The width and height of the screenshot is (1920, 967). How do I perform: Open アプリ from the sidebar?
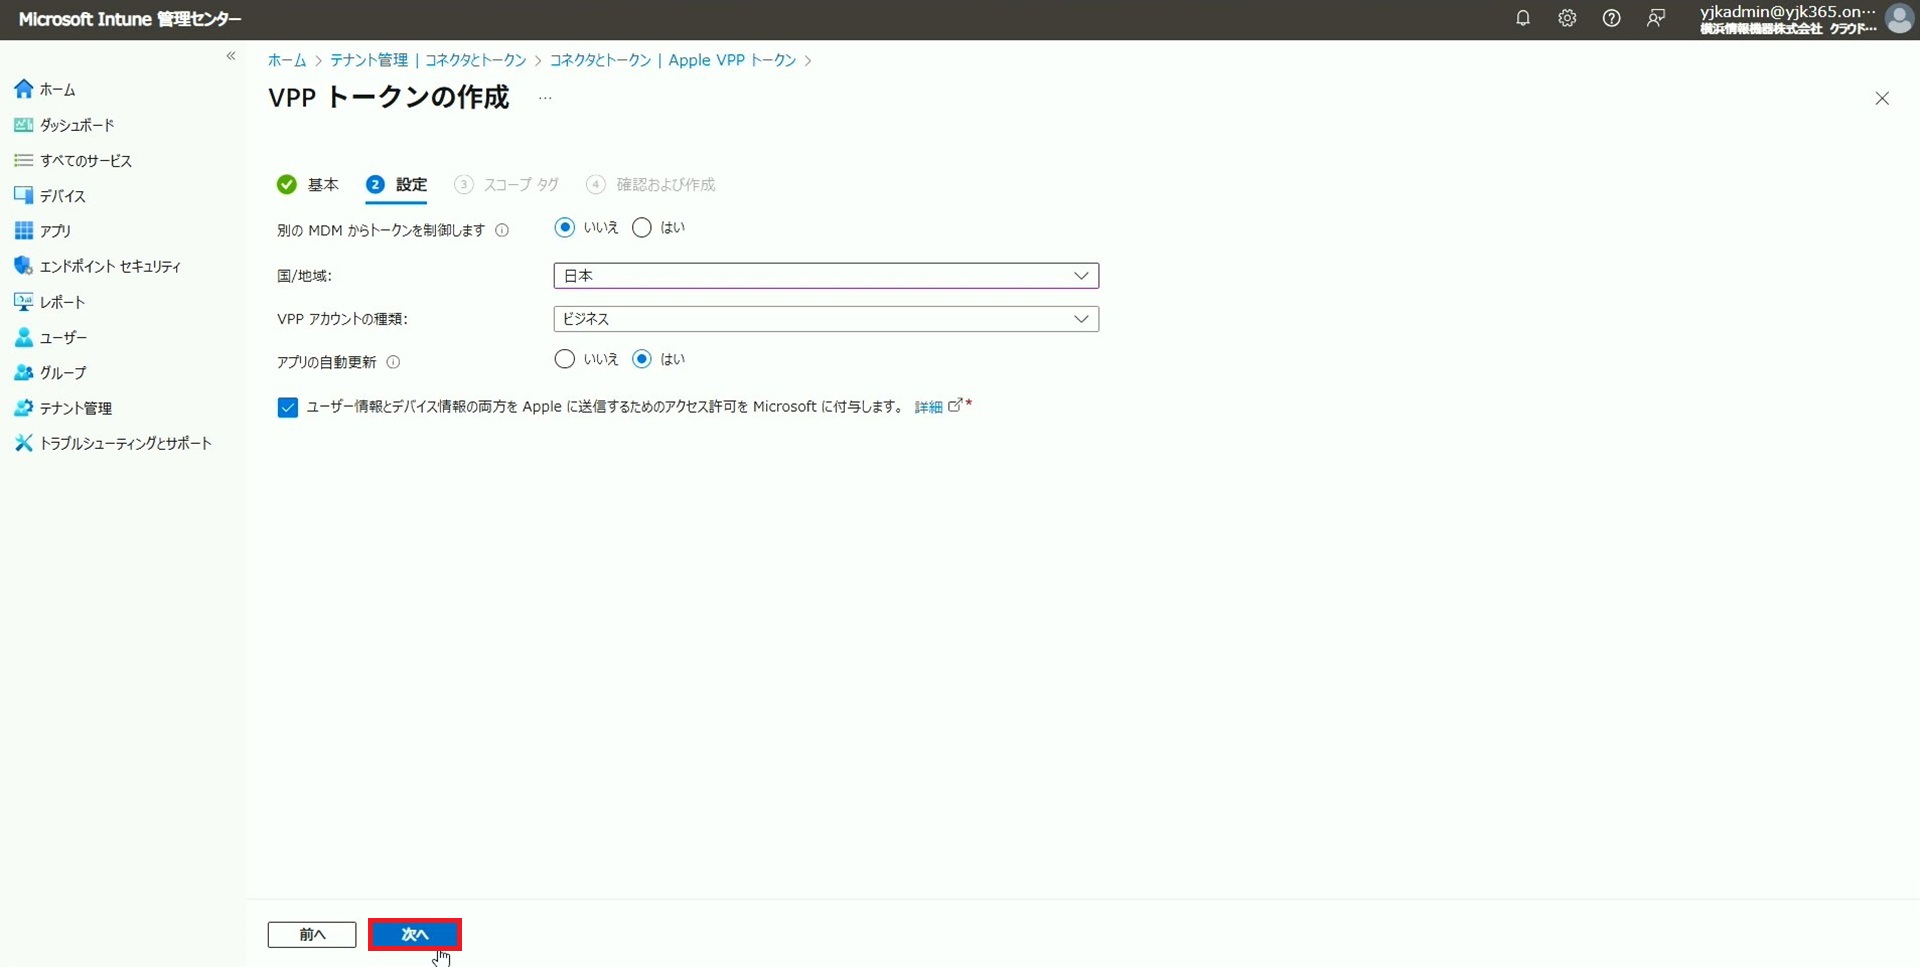[x=55, y=230]
